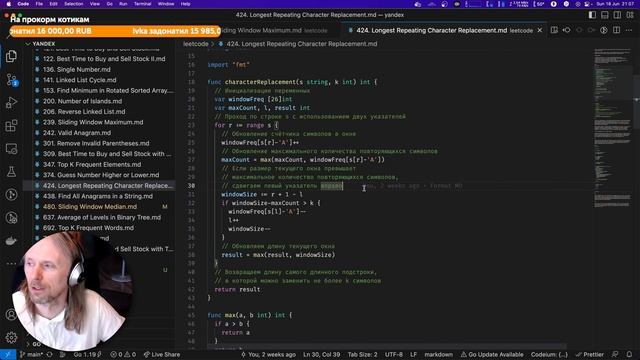Open the Terminal menu

coord(142,4)
